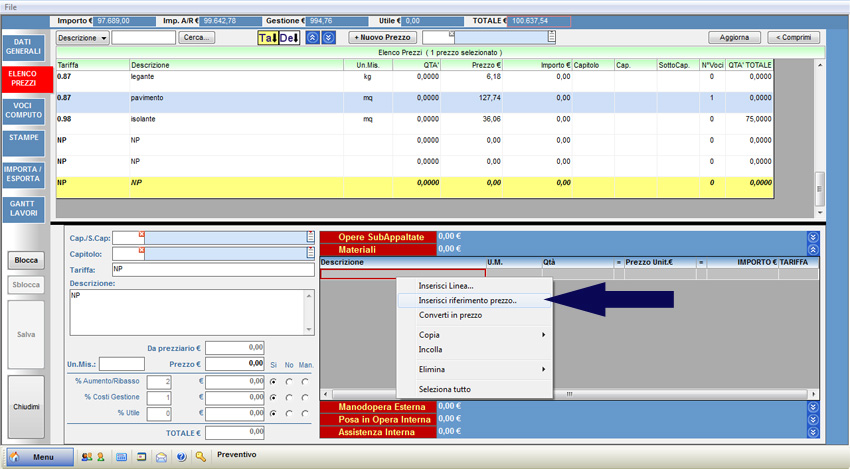The height and width of the screenshot is (469, 850).
Task: Open the Descrizione search filter dropdown
Action: pyautogui.click(x=82, y=38)
